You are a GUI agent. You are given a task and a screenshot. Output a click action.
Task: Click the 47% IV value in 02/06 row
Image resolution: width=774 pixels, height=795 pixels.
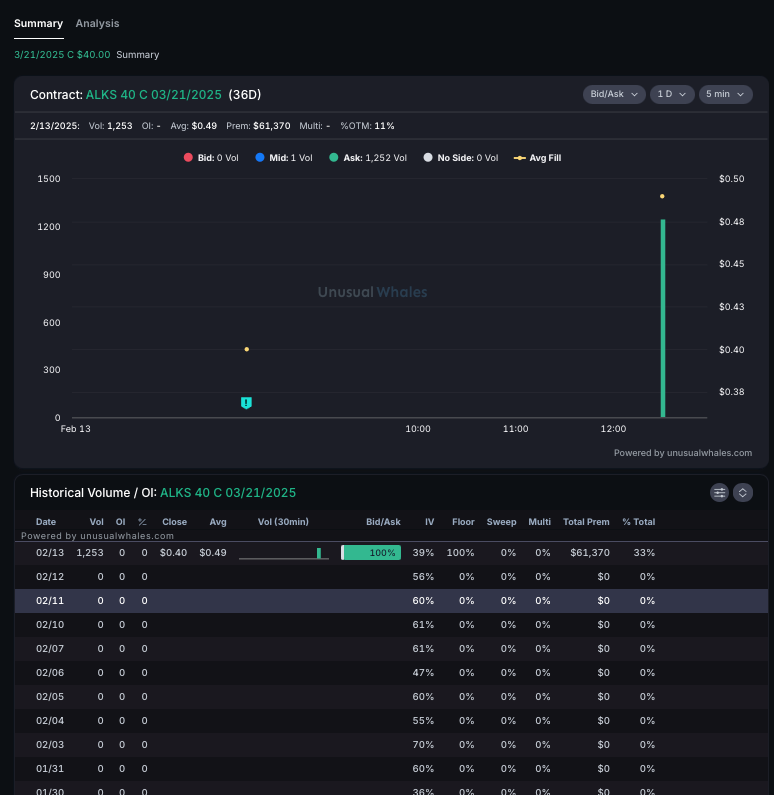[423, 673]
